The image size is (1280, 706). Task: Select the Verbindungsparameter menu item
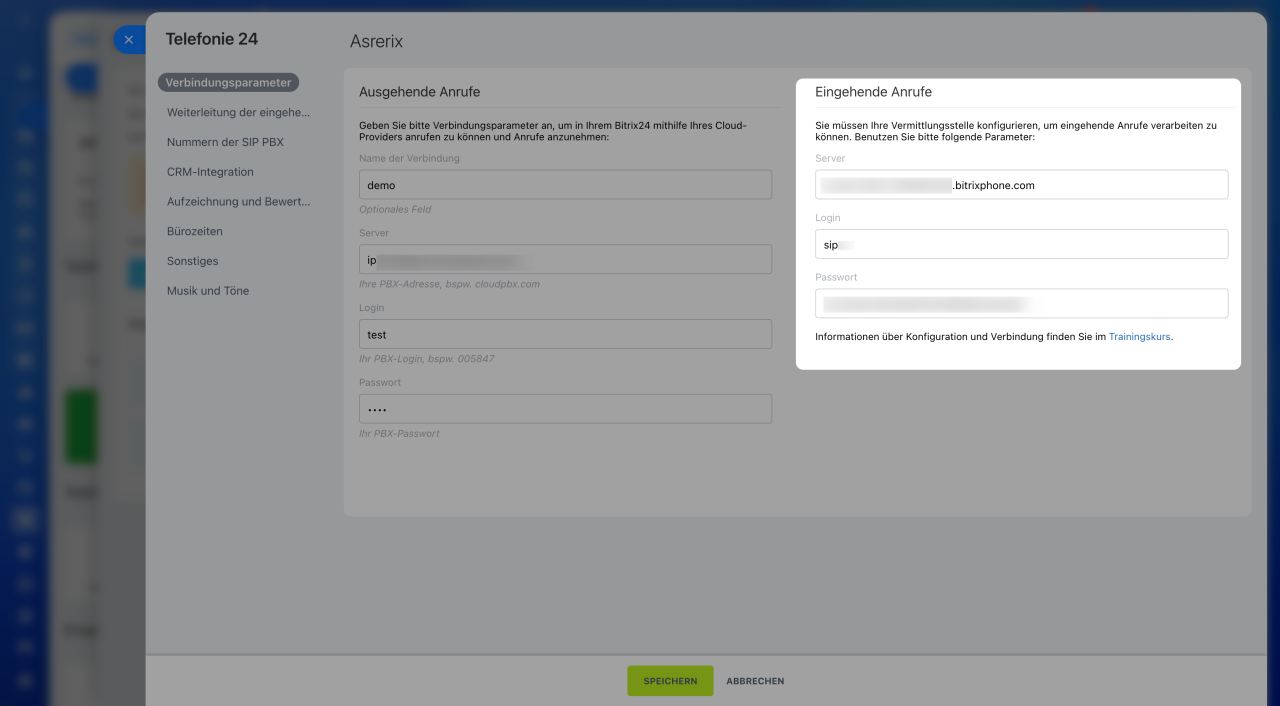229,83
